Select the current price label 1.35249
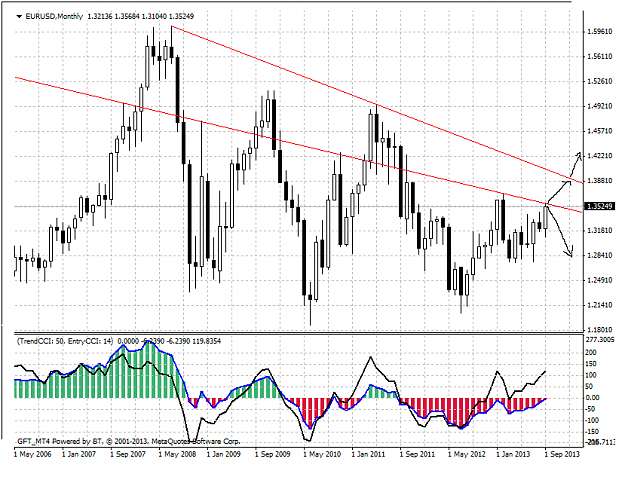This screenshot has height=480, width=625. (599, 206)
